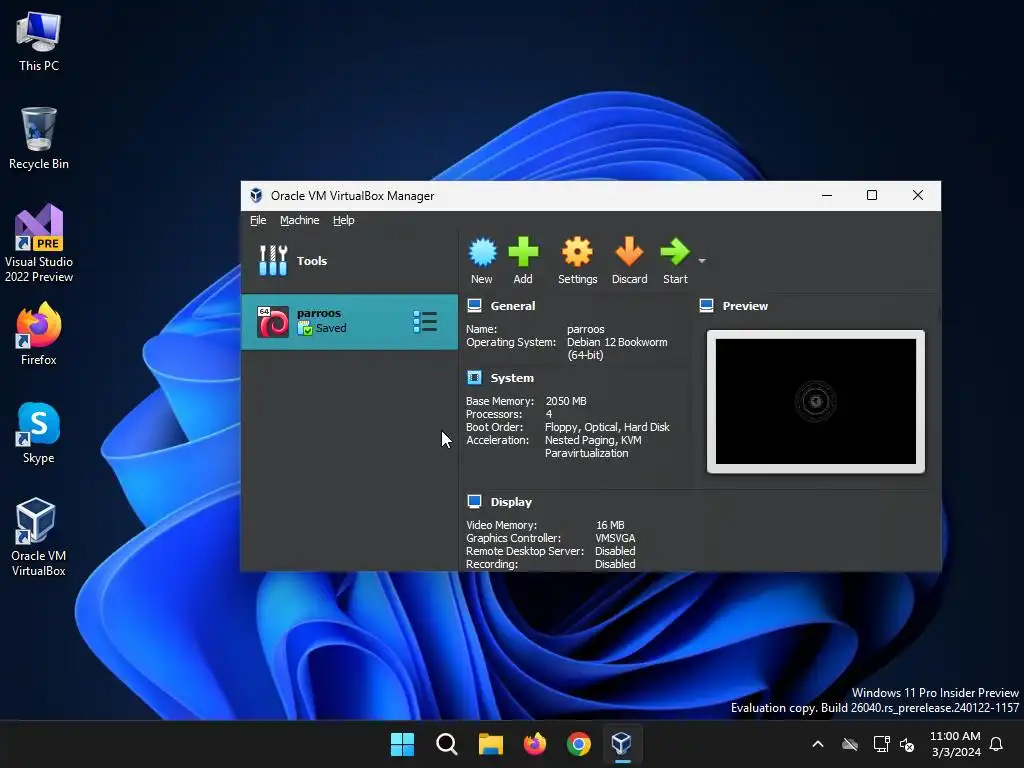Launch Chrome from the taskbar
The image size is (1024, 768).
click(x=579, y=744)
